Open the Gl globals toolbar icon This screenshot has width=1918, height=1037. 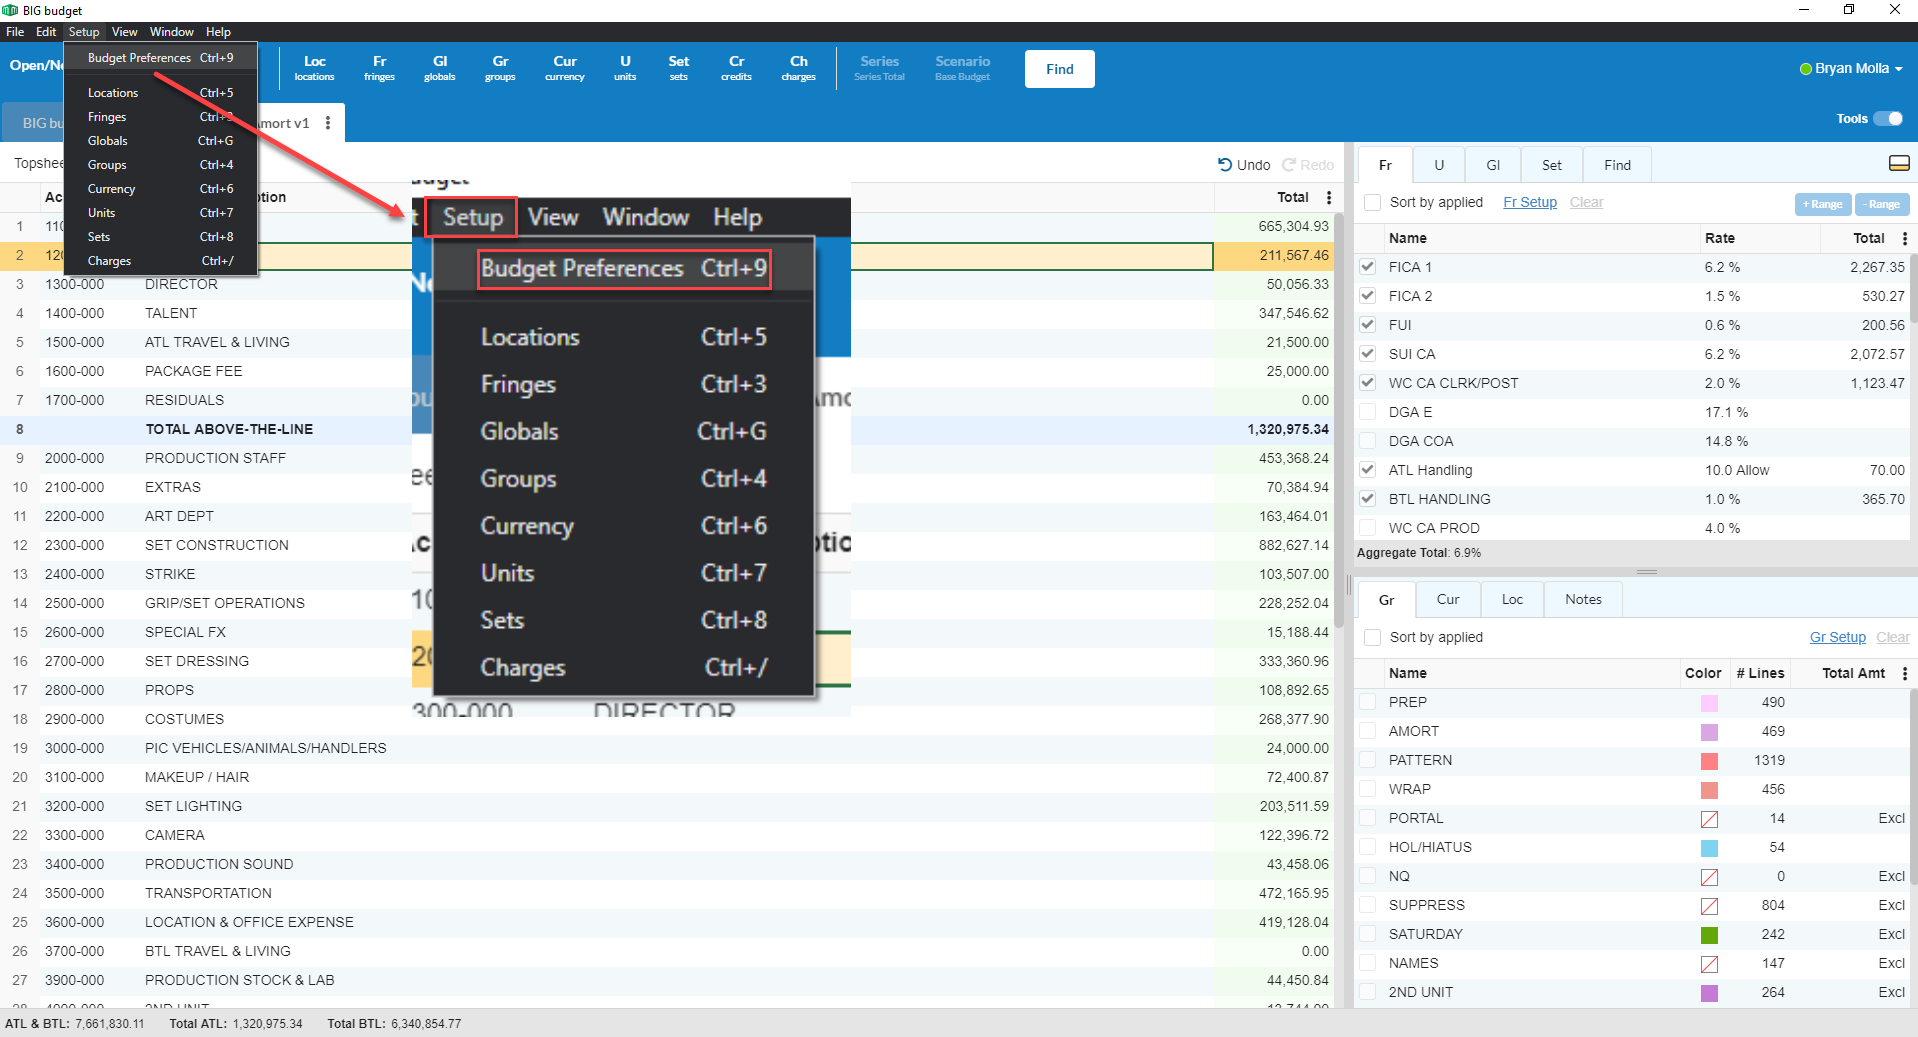440,68
